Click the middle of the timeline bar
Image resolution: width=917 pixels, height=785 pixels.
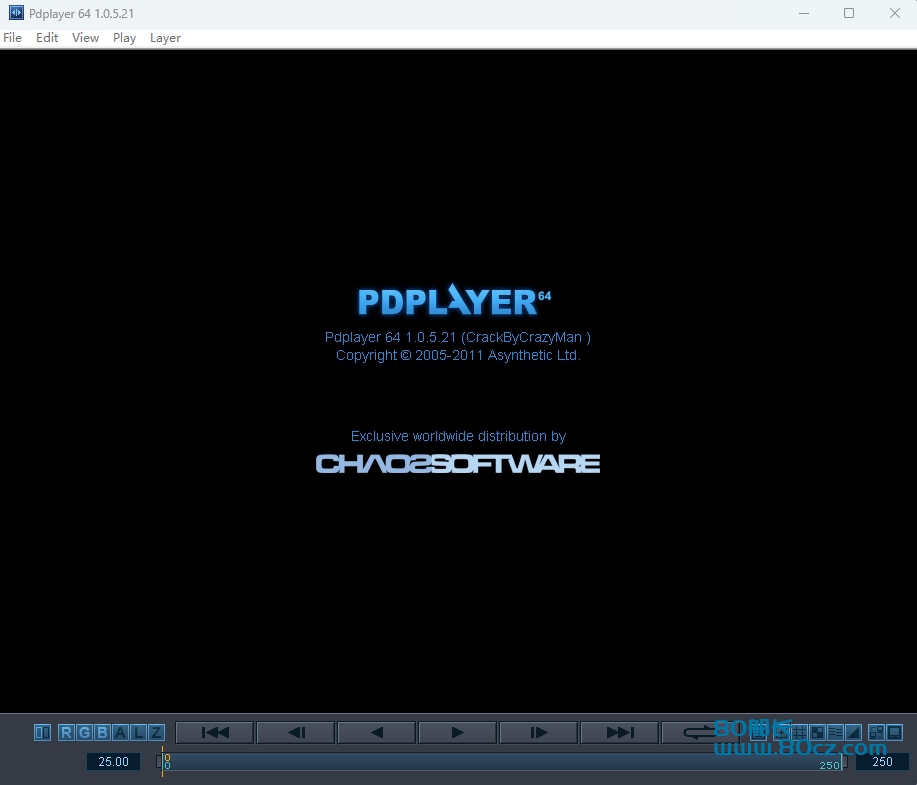pyautogui.click(x=503, y=762)
